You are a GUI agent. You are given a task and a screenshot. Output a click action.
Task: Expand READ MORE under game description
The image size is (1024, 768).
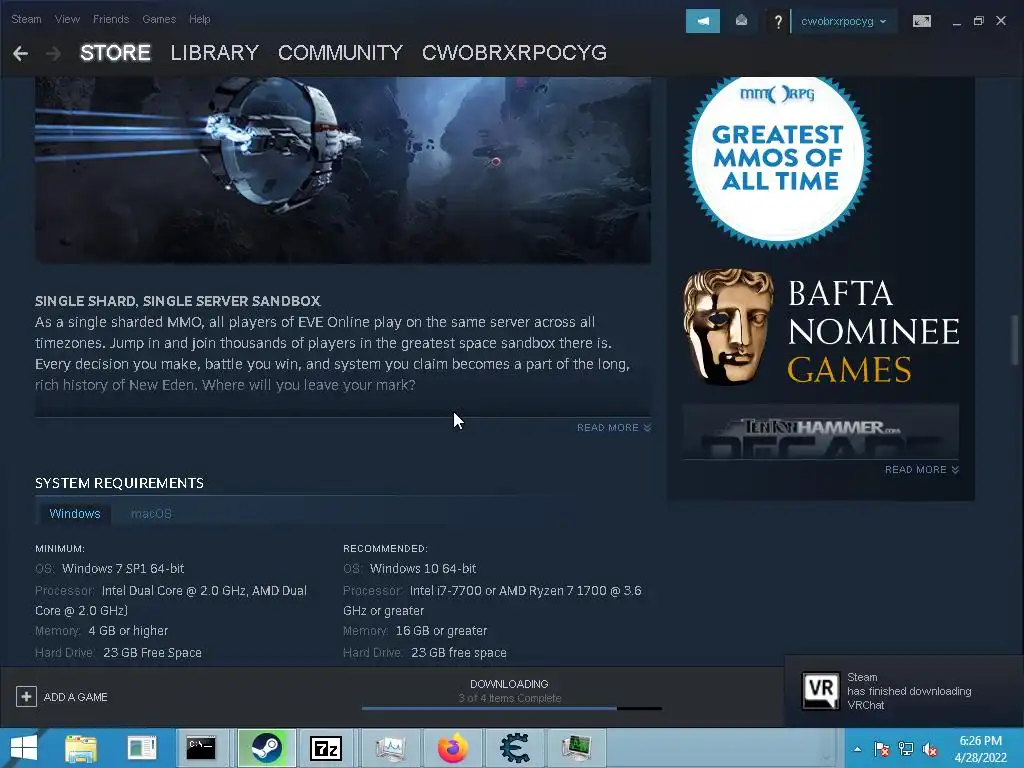coord(614,428)
